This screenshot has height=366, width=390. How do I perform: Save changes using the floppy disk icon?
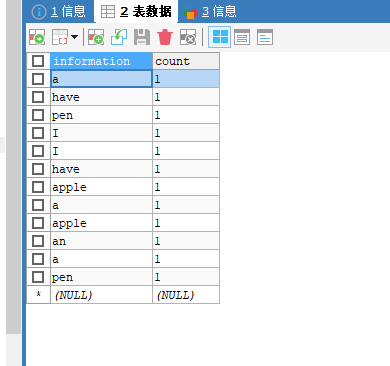point(142,37)
